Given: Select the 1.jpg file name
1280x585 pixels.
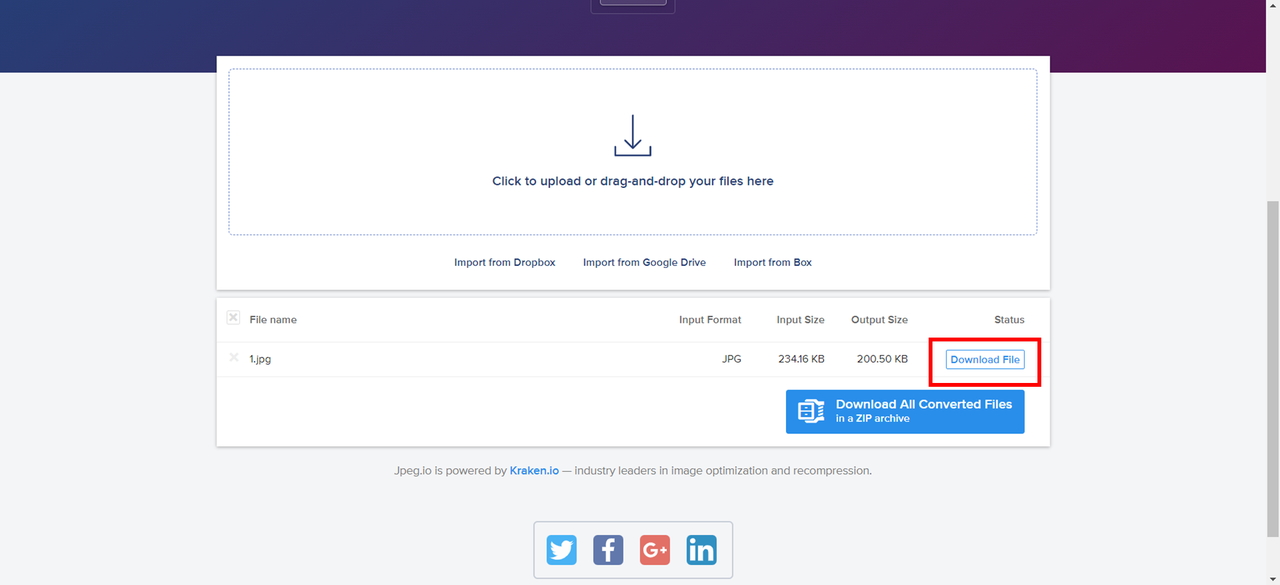Looking at the screenshot, I should click(x=260, y=359).
